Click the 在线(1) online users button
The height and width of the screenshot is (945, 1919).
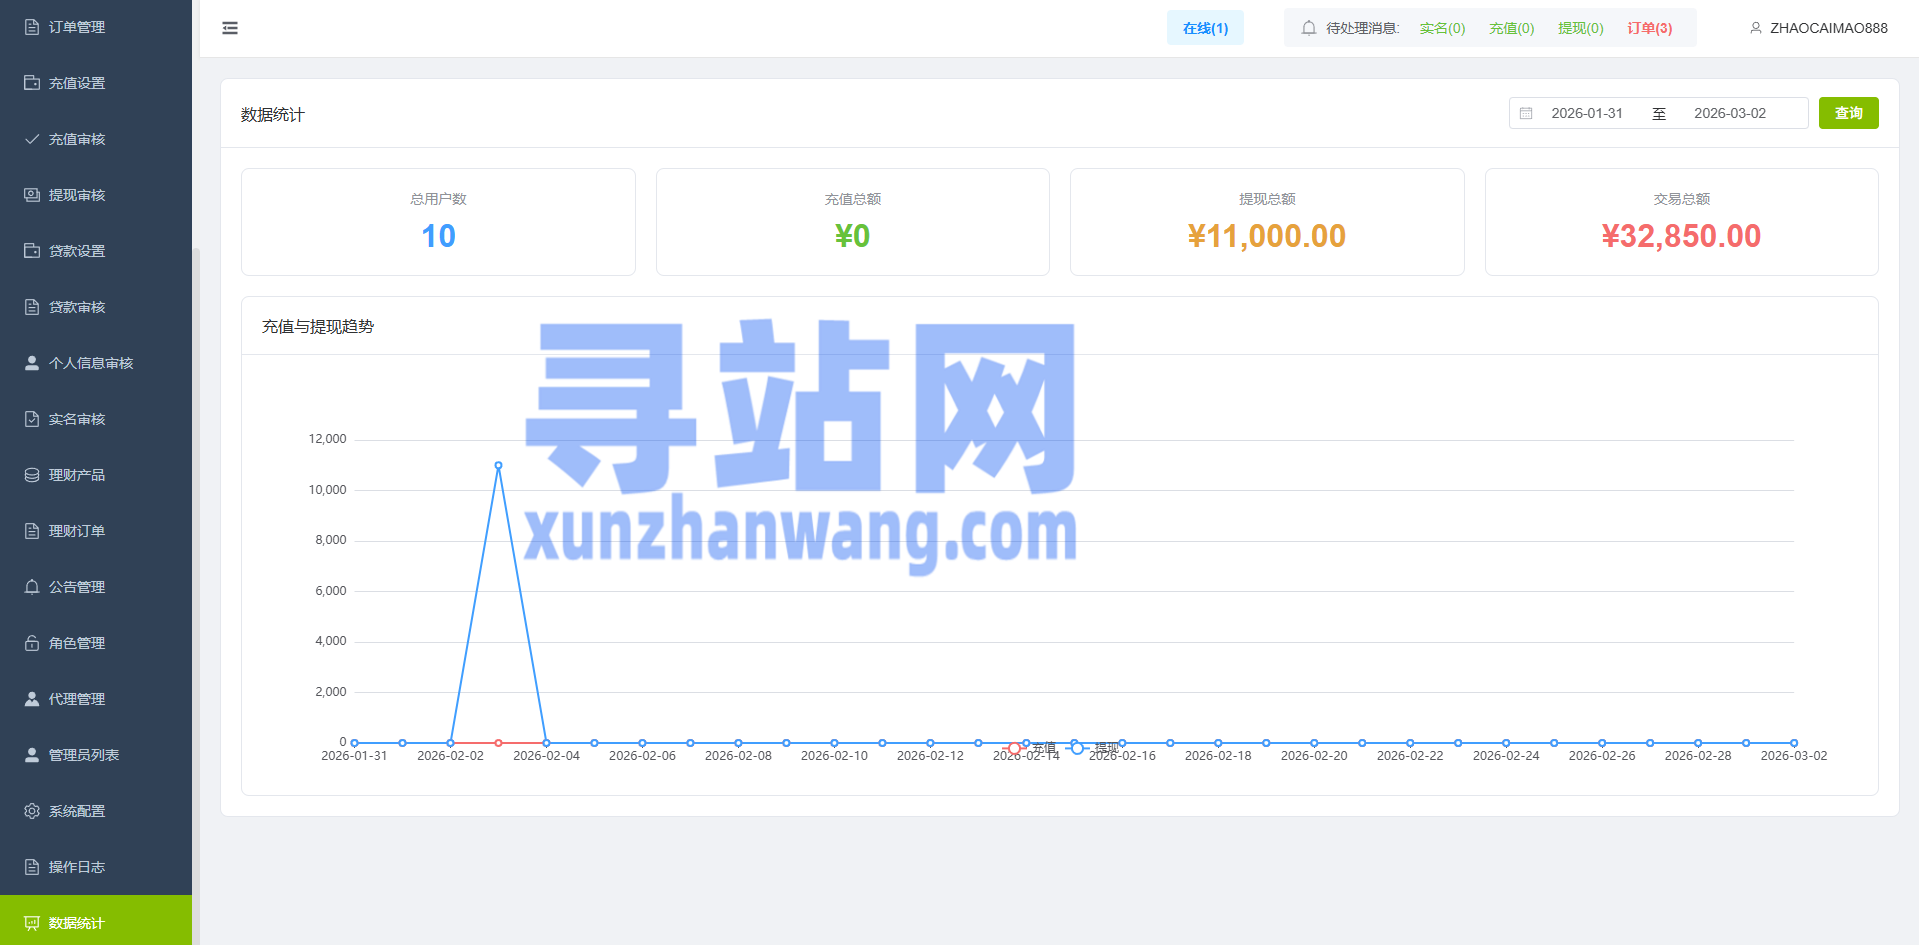(1205, 28)
